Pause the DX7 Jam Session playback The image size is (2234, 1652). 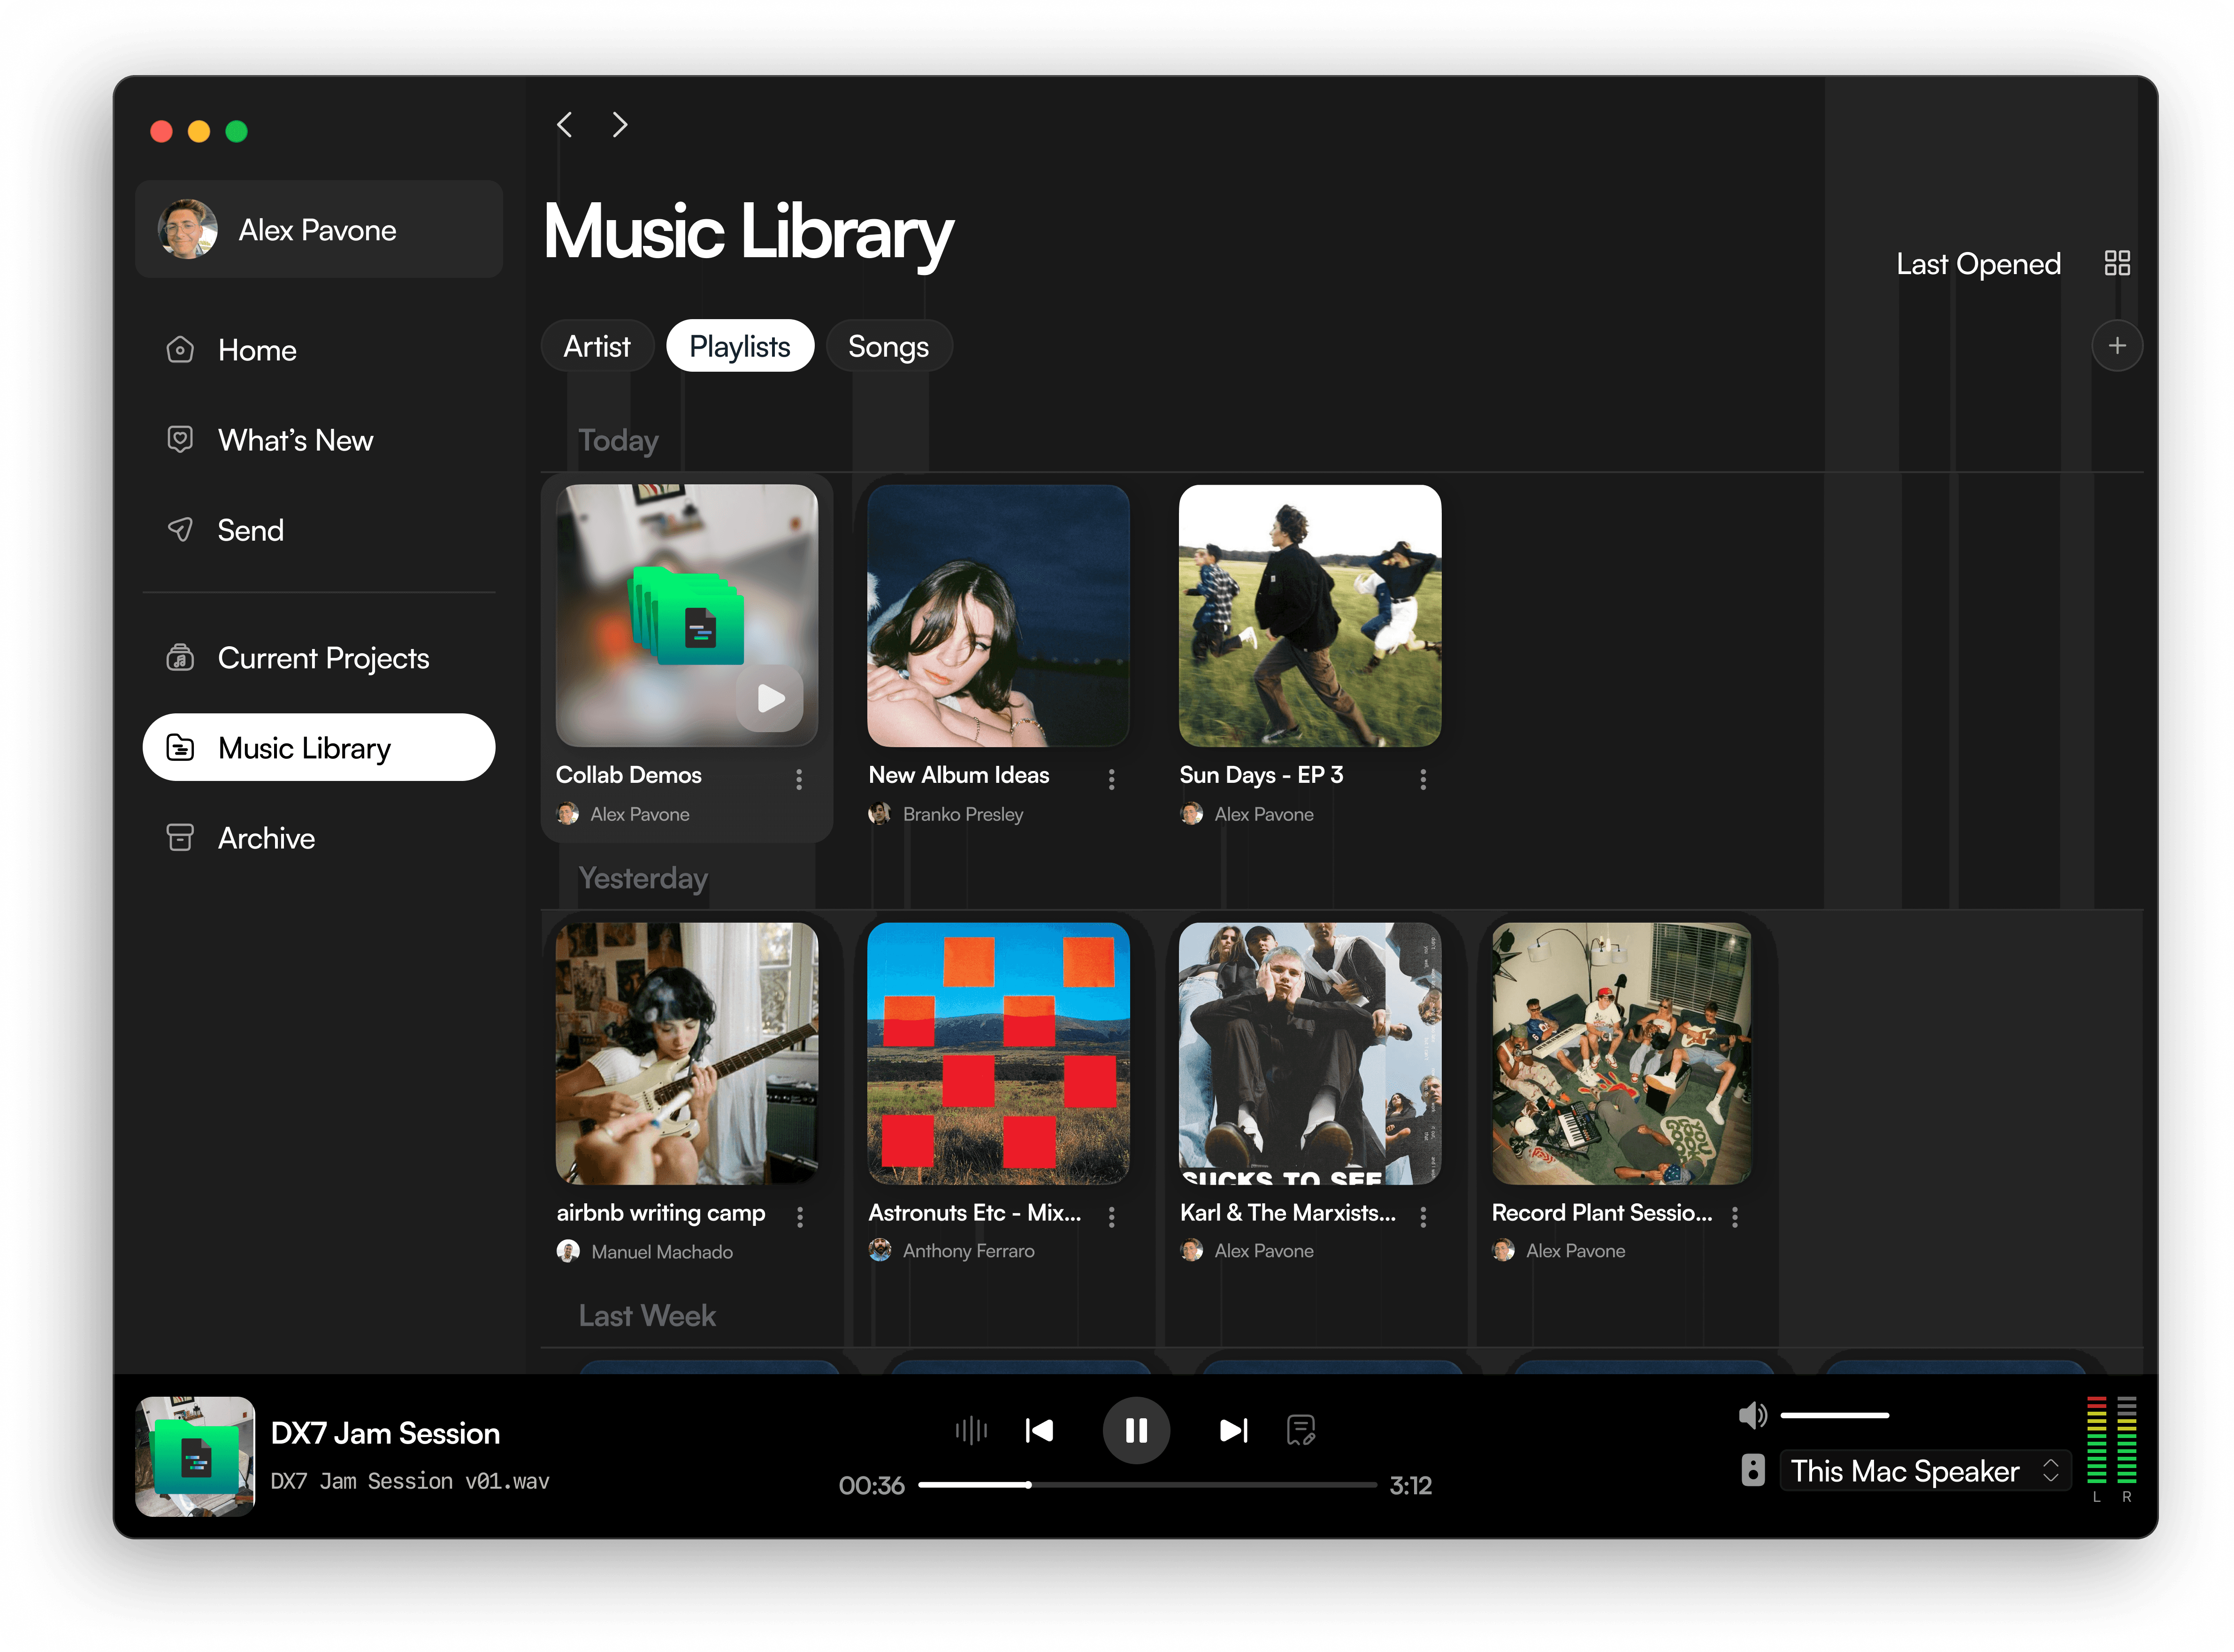[1136, 1430]
